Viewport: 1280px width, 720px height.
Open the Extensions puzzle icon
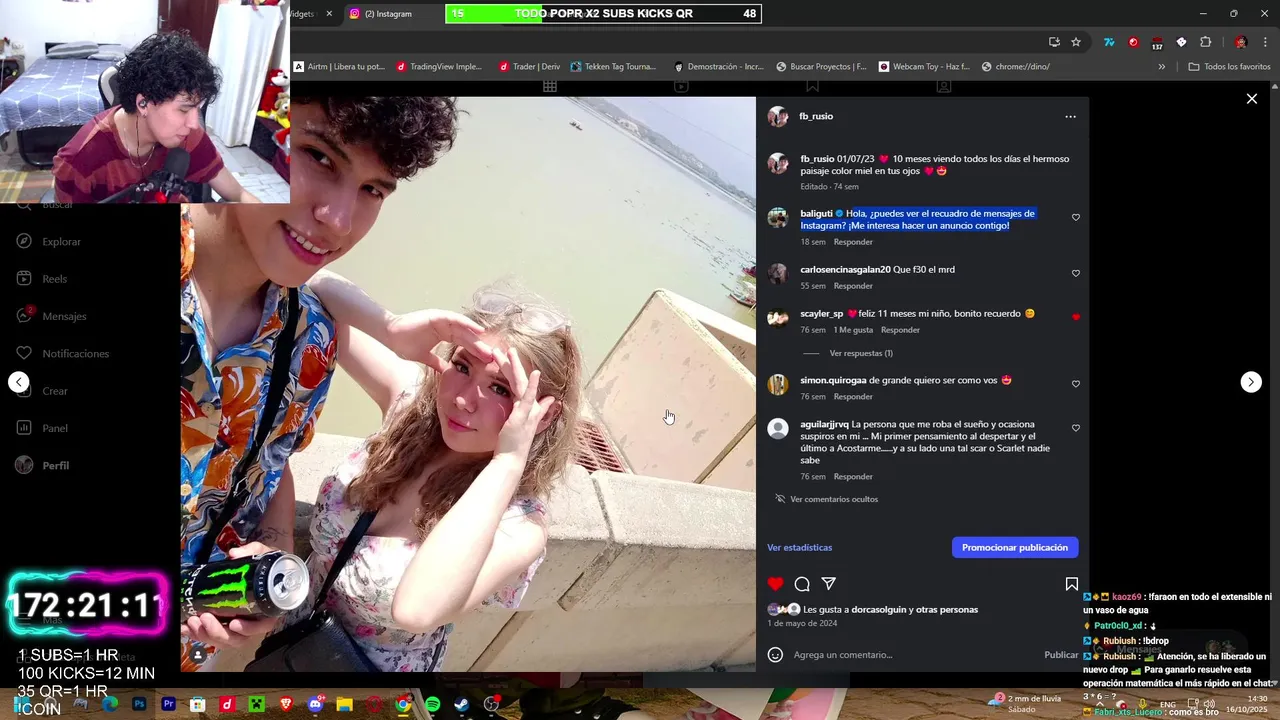tap(1205, 42)
